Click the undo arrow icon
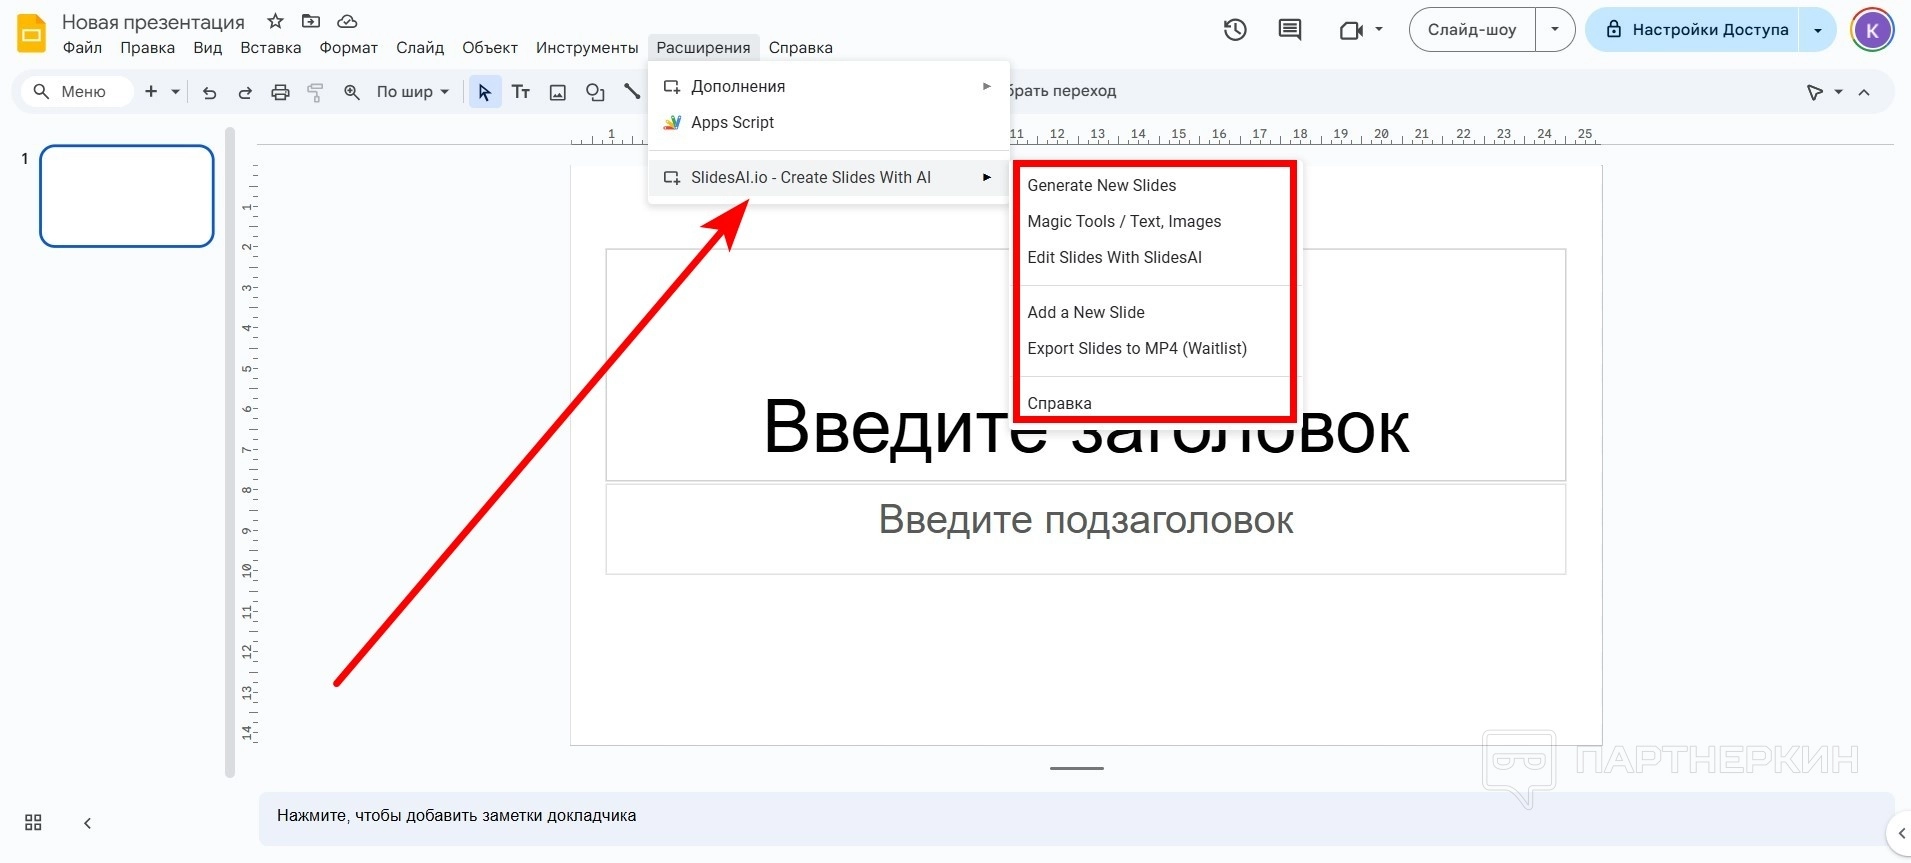Image resolution: width=1911 pixels, height=863 pixels. [209, 92]
